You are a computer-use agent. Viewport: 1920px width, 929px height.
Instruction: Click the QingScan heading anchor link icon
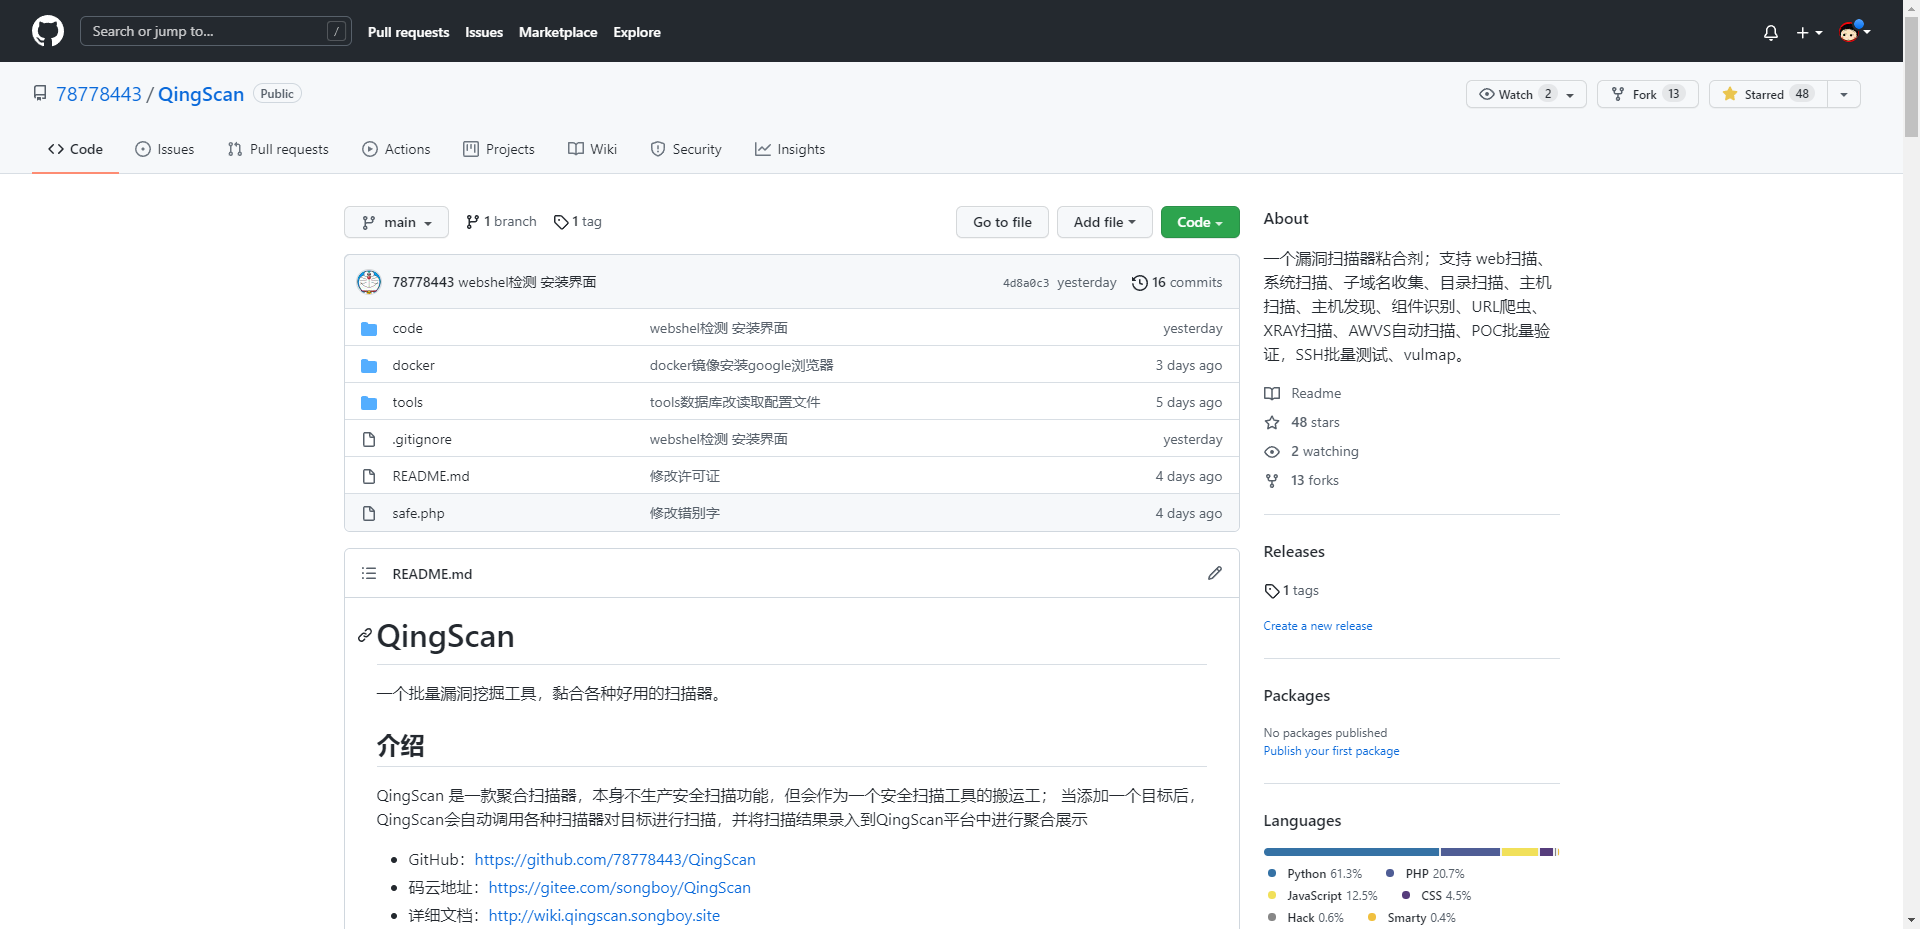pos(365,635)
